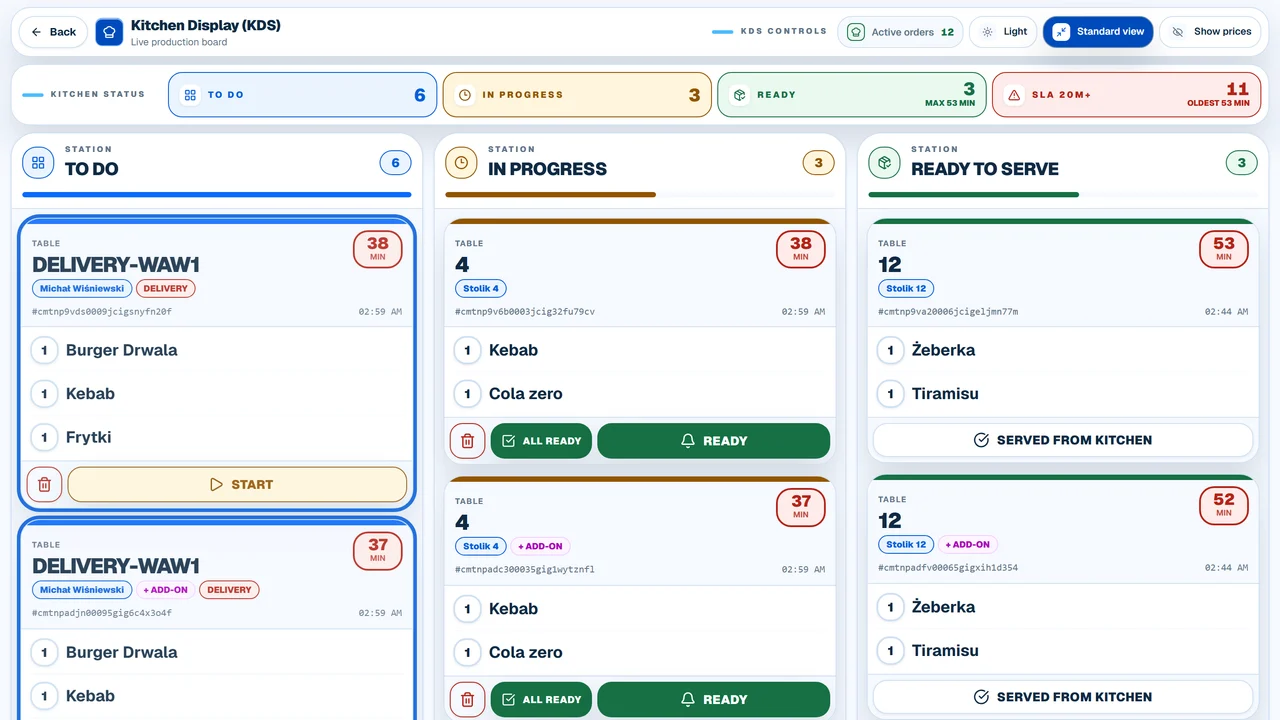The width and height of the screenshot is (1280, 720).
Task: Click READY bell button on table 4 38 min order
Action: coord(714,441)
